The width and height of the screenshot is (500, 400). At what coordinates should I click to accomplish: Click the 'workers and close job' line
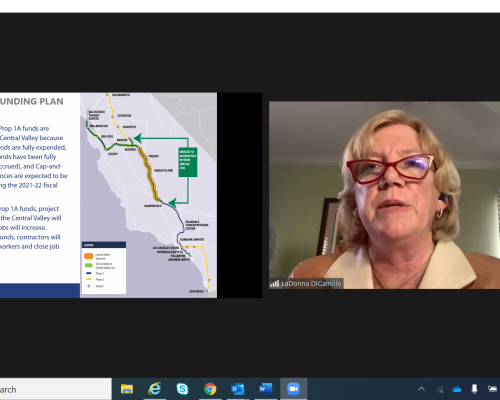click(30, 246)
